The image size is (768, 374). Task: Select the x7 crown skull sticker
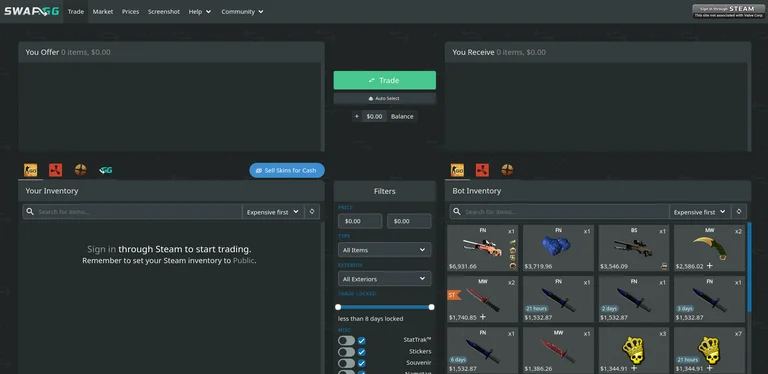click(709, 351)
